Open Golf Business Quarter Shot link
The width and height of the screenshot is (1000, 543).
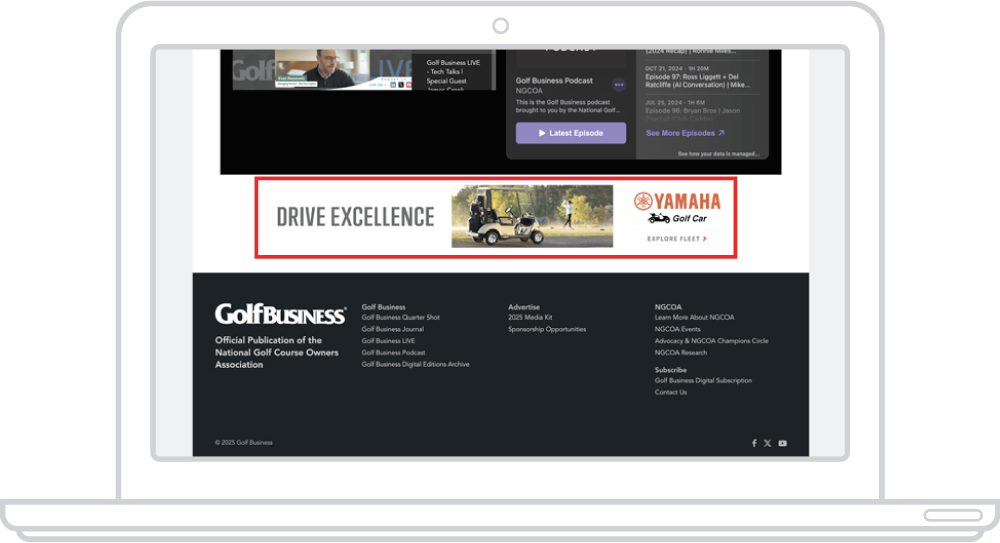click(x=401, y=317)
